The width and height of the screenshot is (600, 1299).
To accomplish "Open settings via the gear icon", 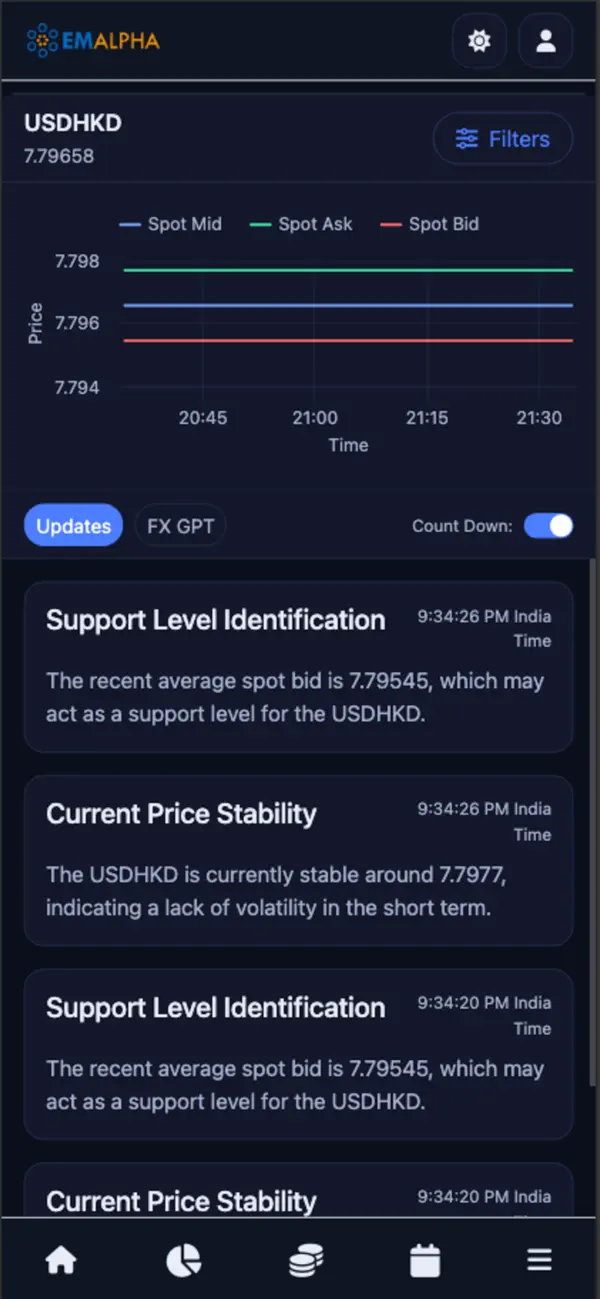I will point(479,41).
